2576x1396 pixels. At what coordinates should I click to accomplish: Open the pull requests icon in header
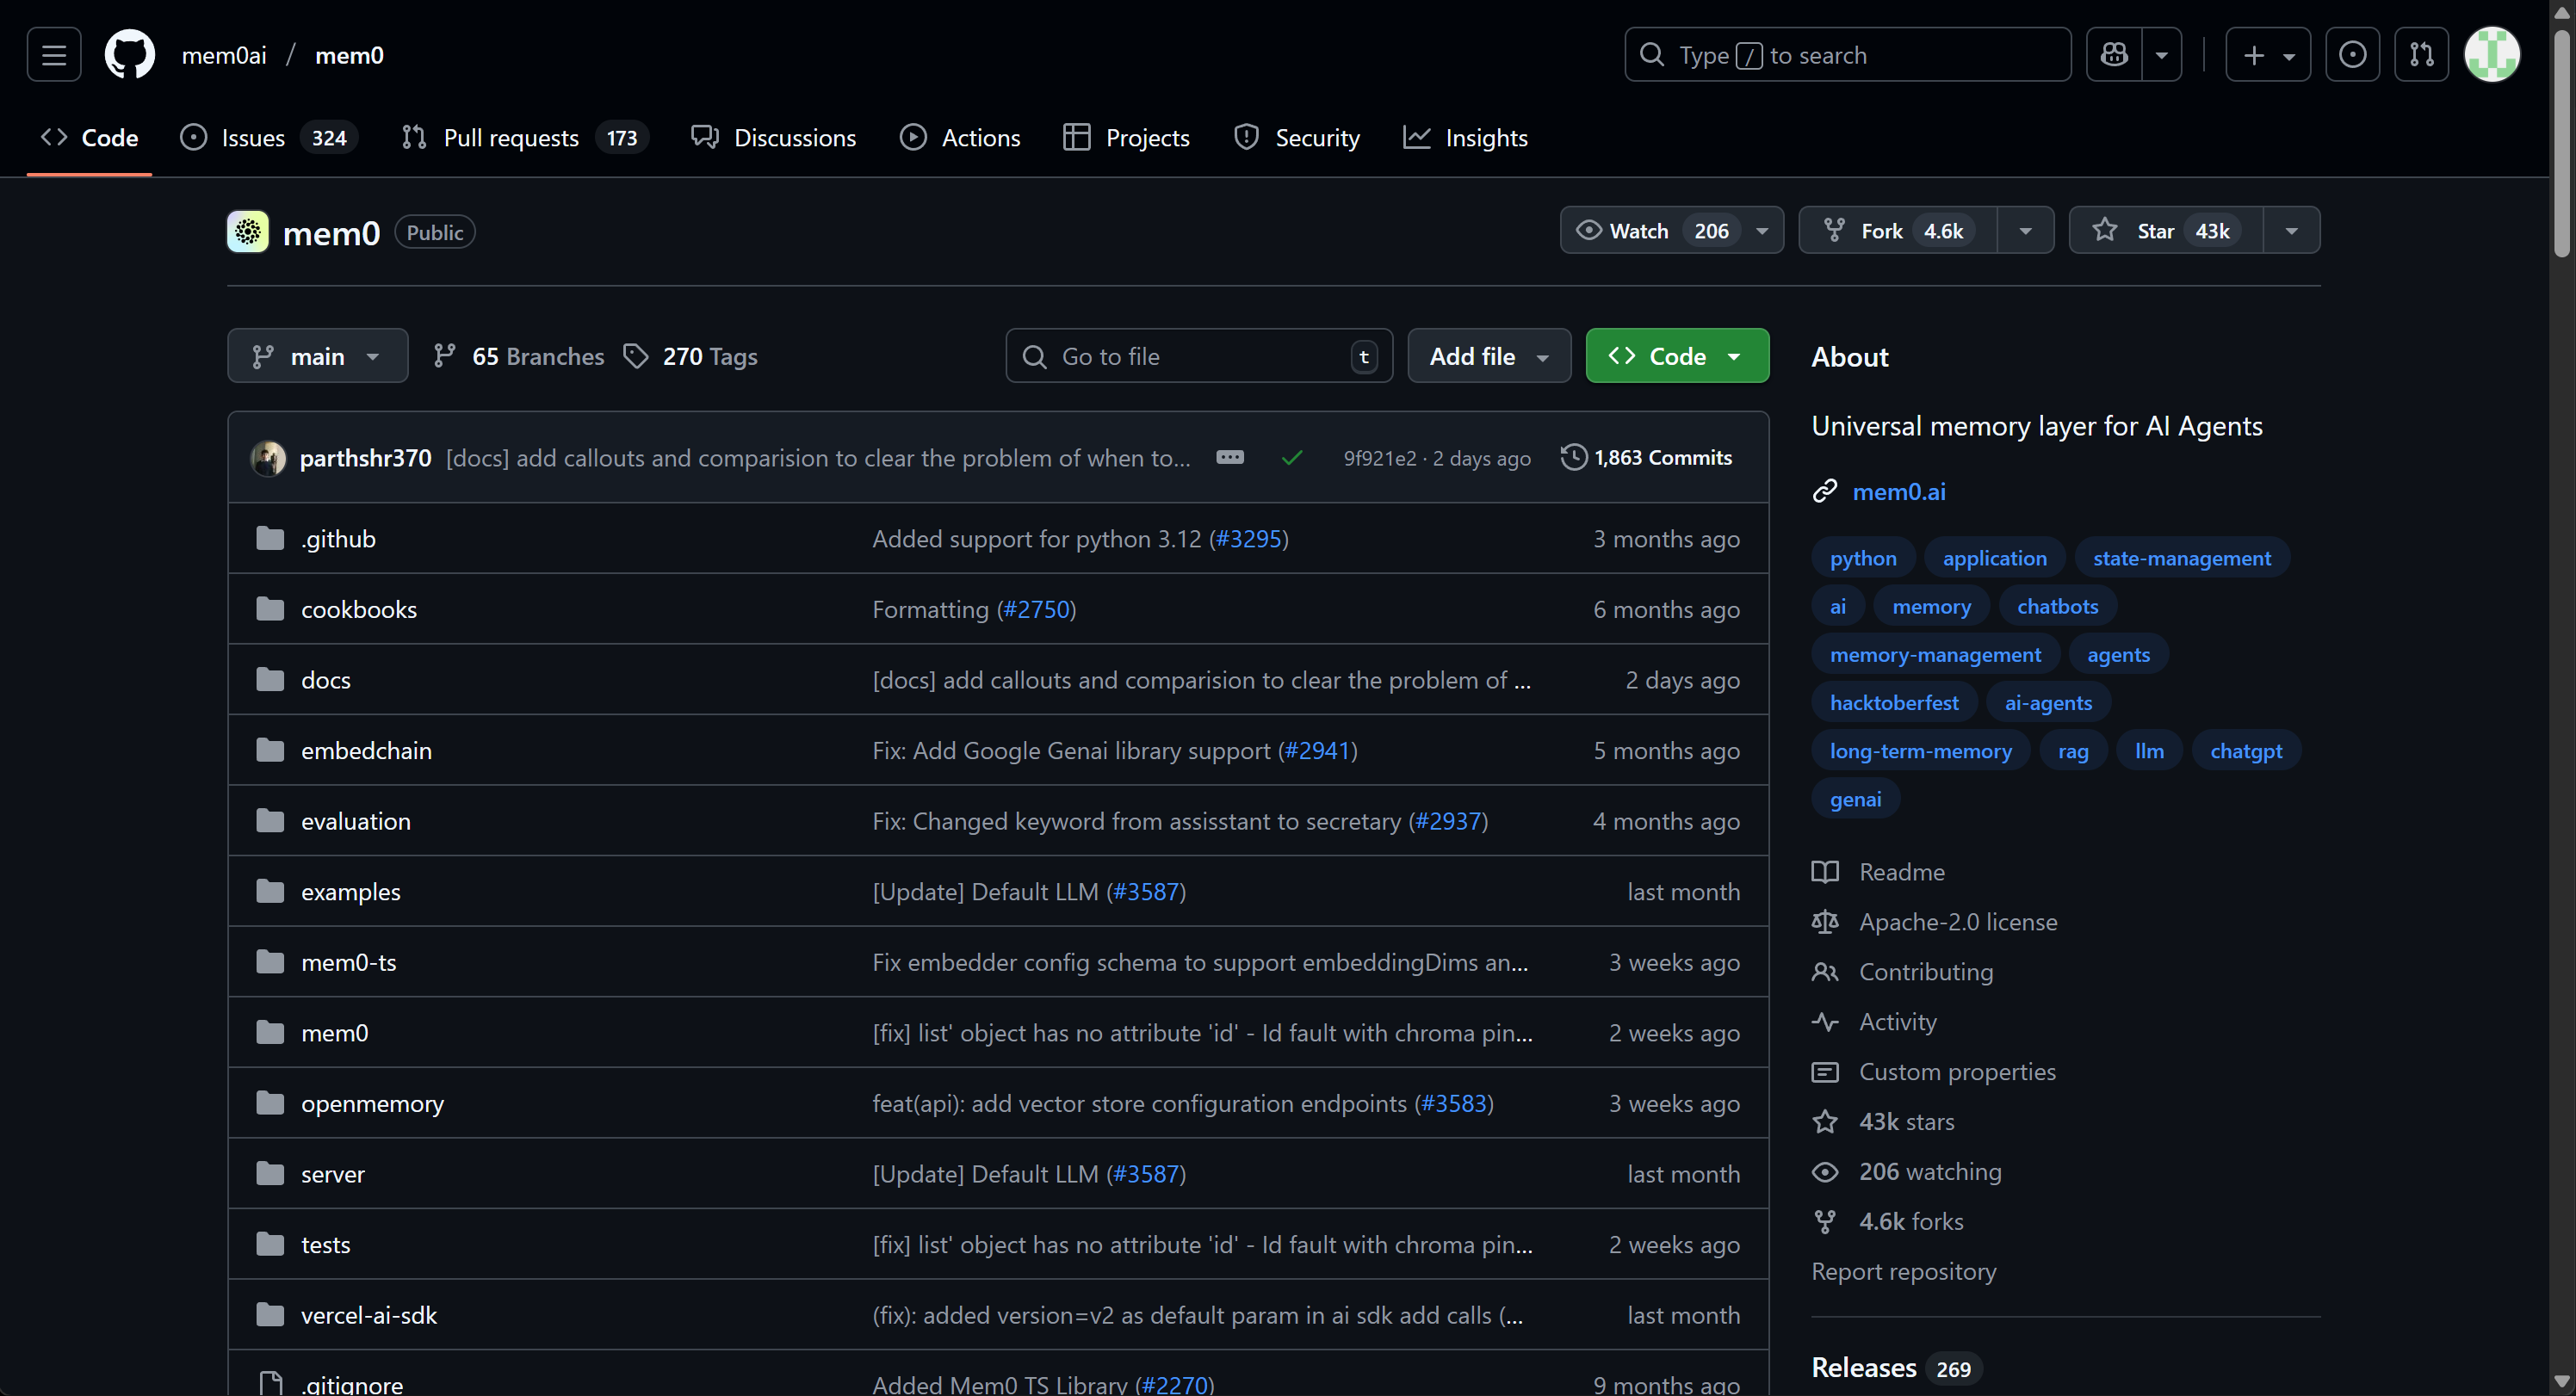pos(2421,55)
